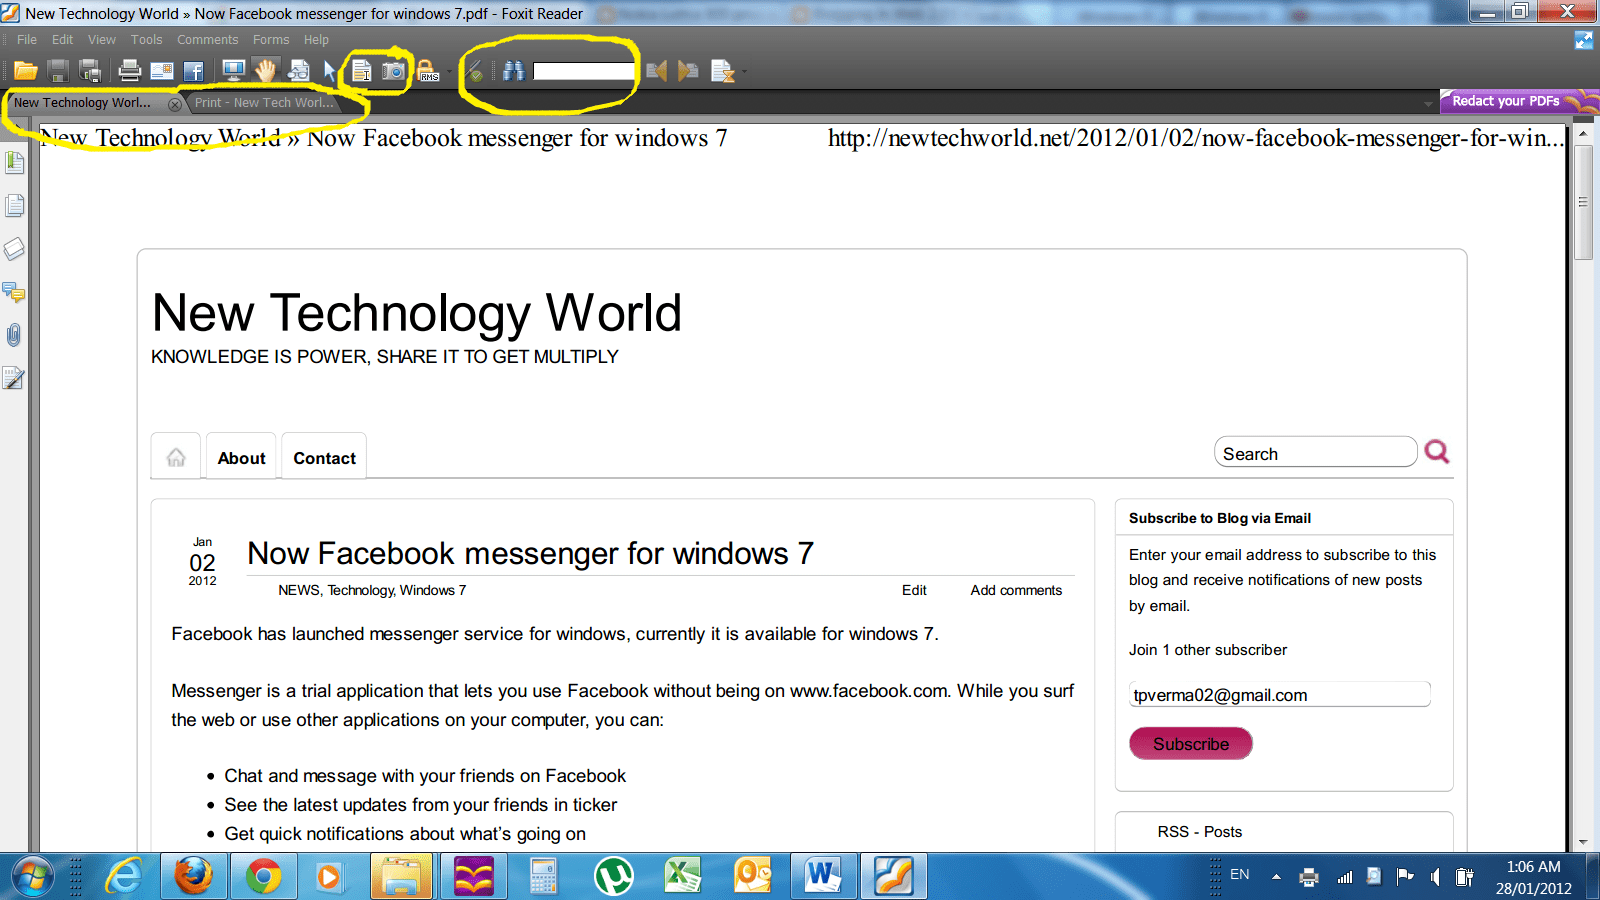
Task: Open the Bookmarks side panel
Action: pos(14,162)
